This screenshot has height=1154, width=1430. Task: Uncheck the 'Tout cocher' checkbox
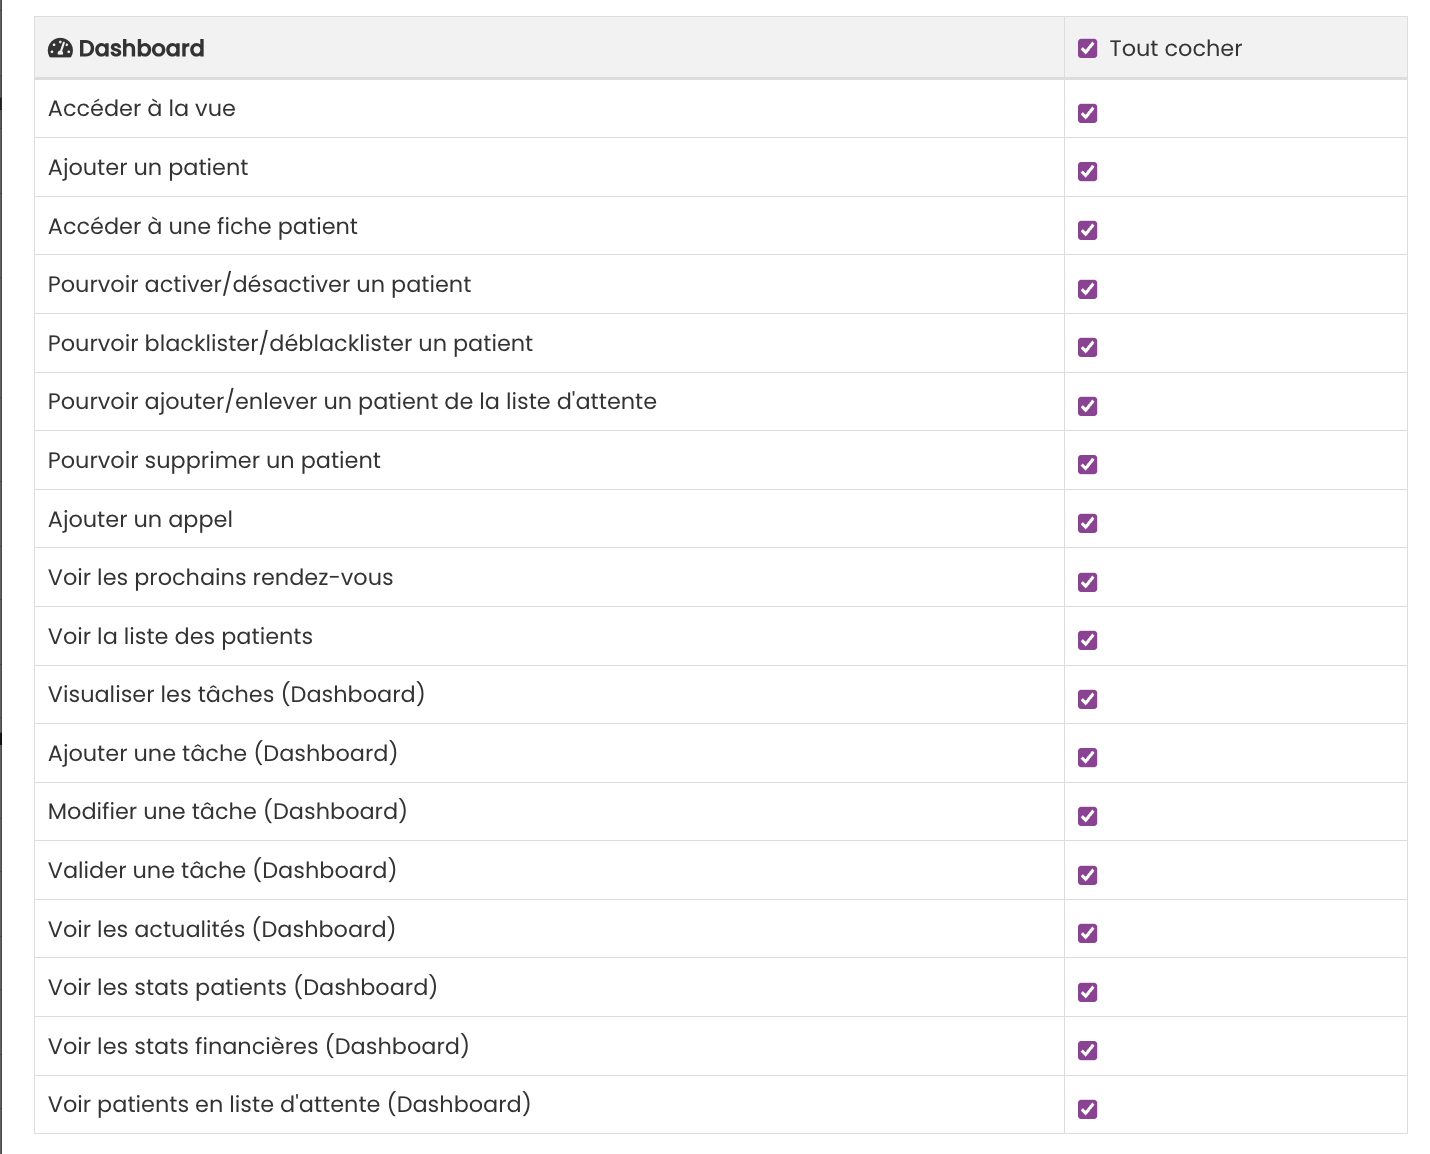coord(1088,48)
